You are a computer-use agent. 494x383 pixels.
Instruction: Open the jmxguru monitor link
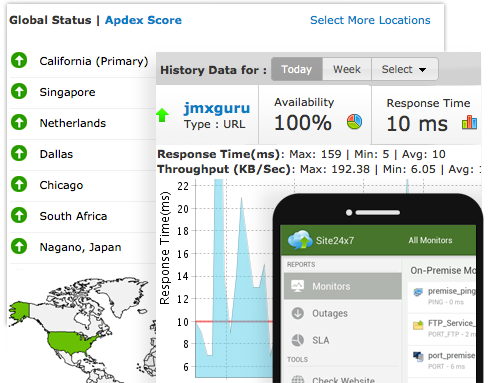pyautogui.click(x=217, y=108)
